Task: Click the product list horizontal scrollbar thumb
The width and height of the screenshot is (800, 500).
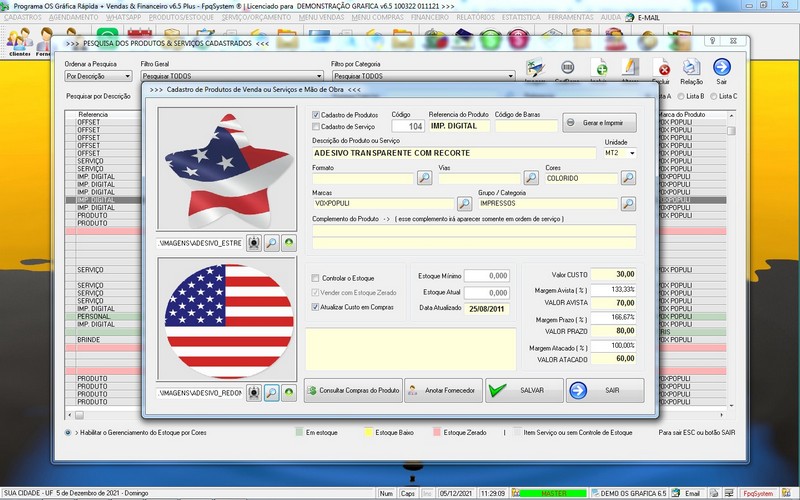Action: pos(80,415)
